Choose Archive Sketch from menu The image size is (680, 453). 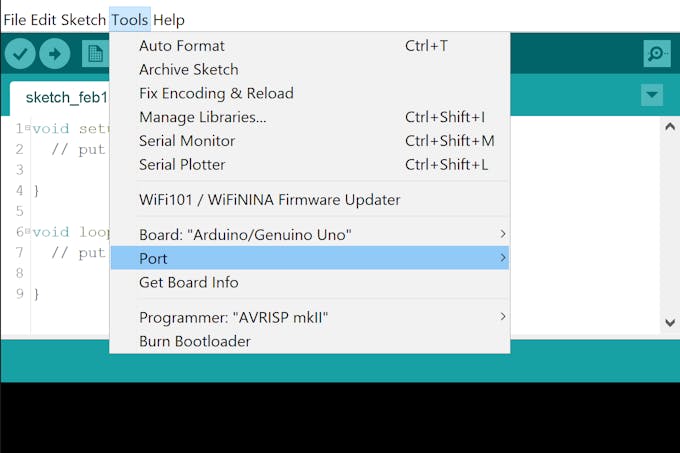pos(189,70)
